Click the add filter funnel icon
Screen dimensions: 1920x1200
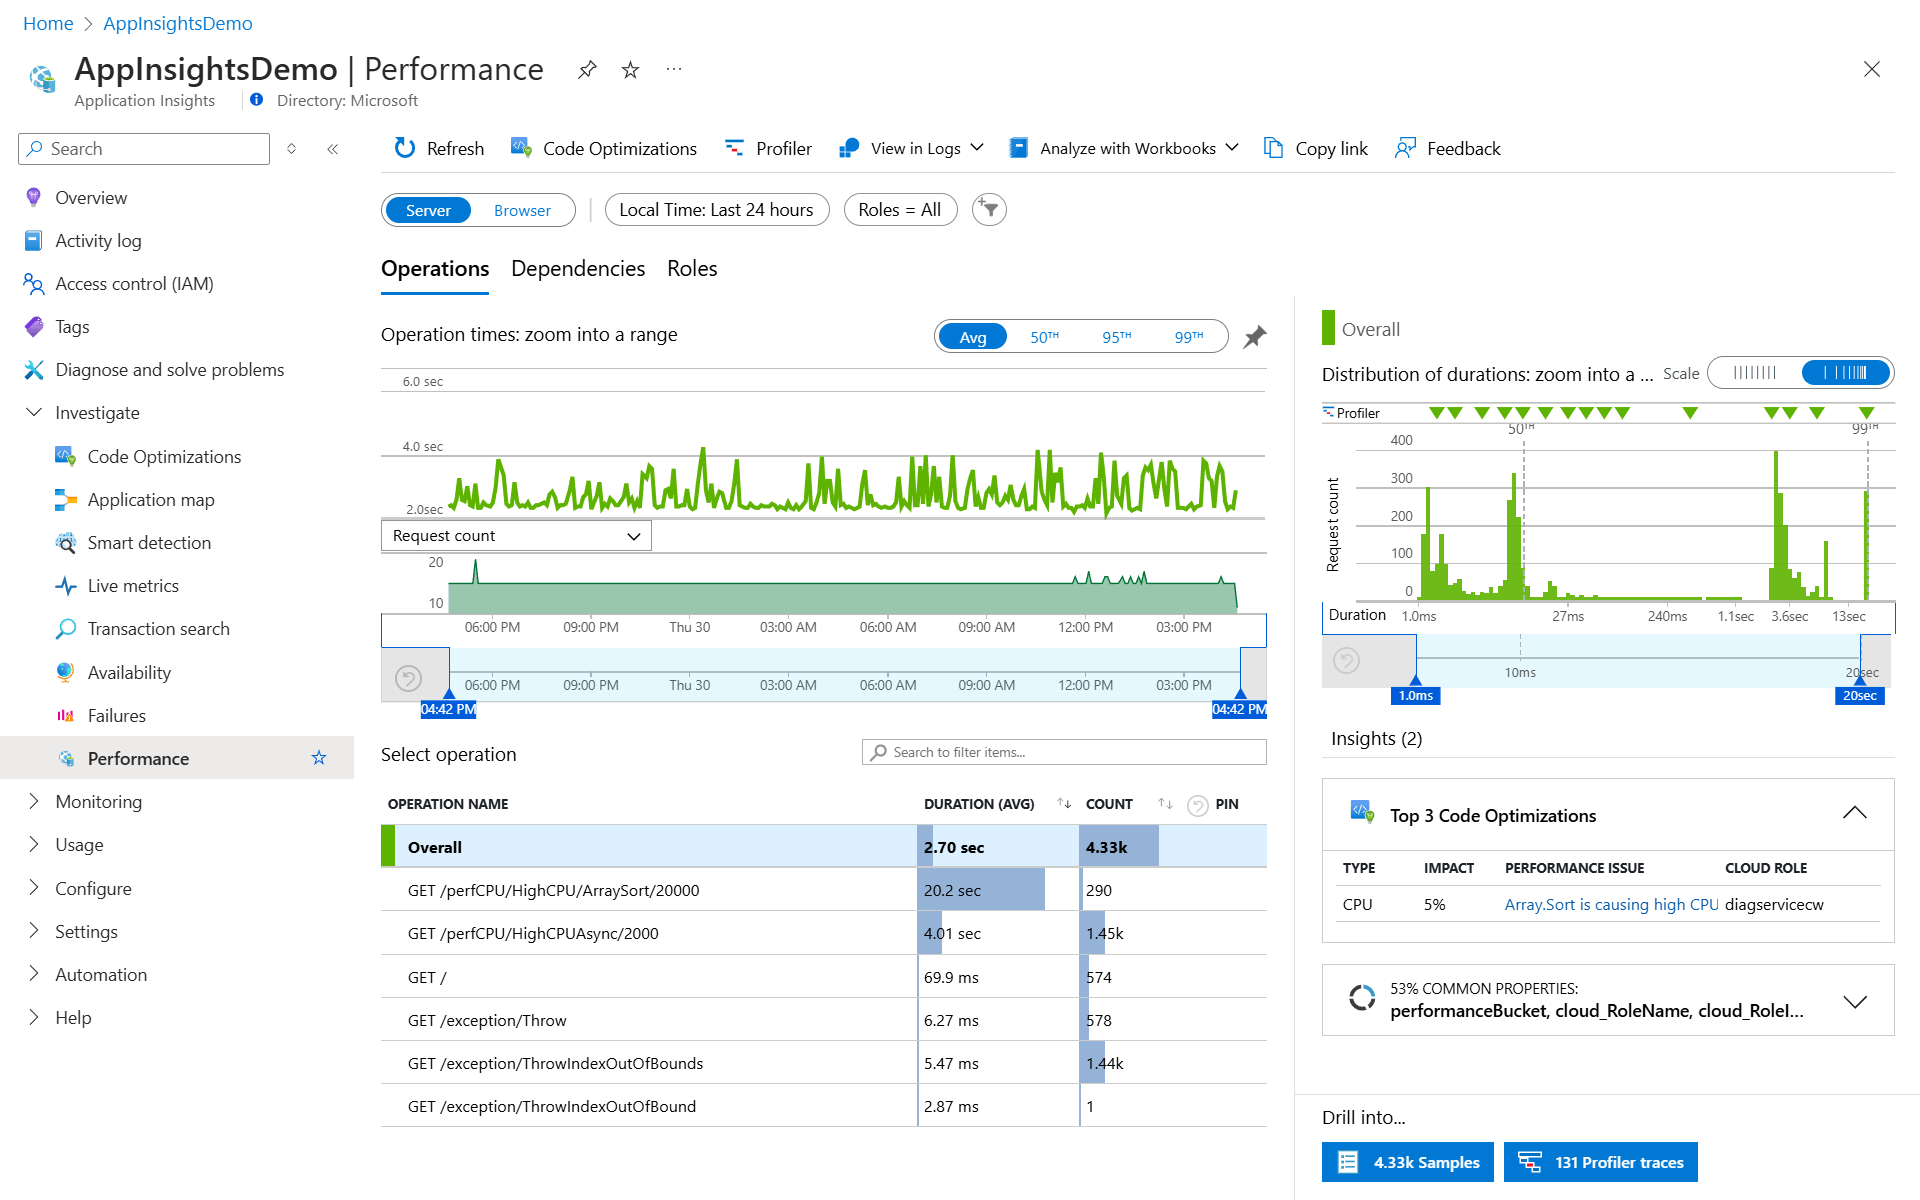click(989, 210)
